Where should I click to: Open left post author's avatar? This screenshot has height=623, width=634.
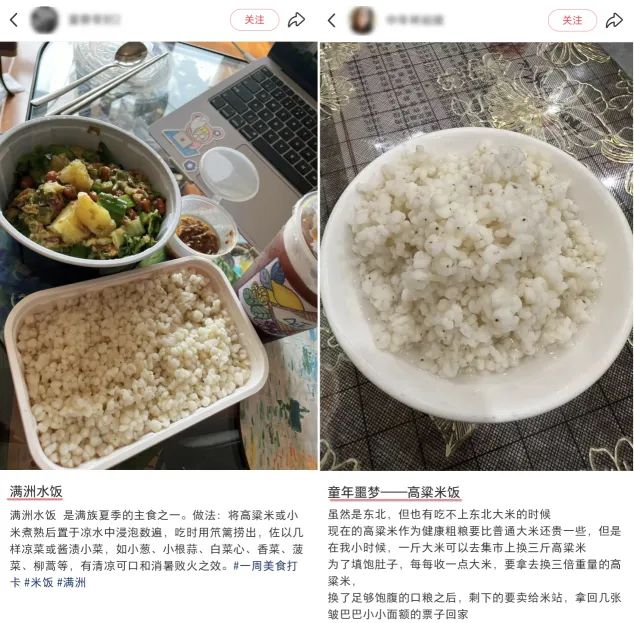[44, 20]
